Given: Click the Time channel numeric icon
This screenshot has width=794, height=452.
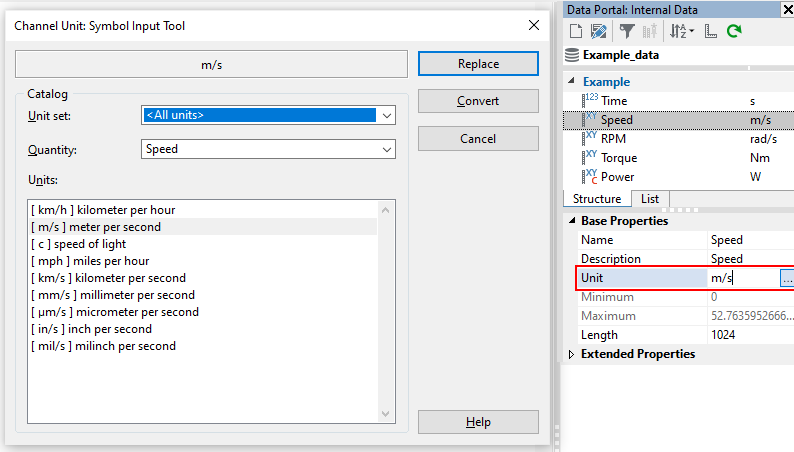Looking at the screenshot, I should coord(589,100).
